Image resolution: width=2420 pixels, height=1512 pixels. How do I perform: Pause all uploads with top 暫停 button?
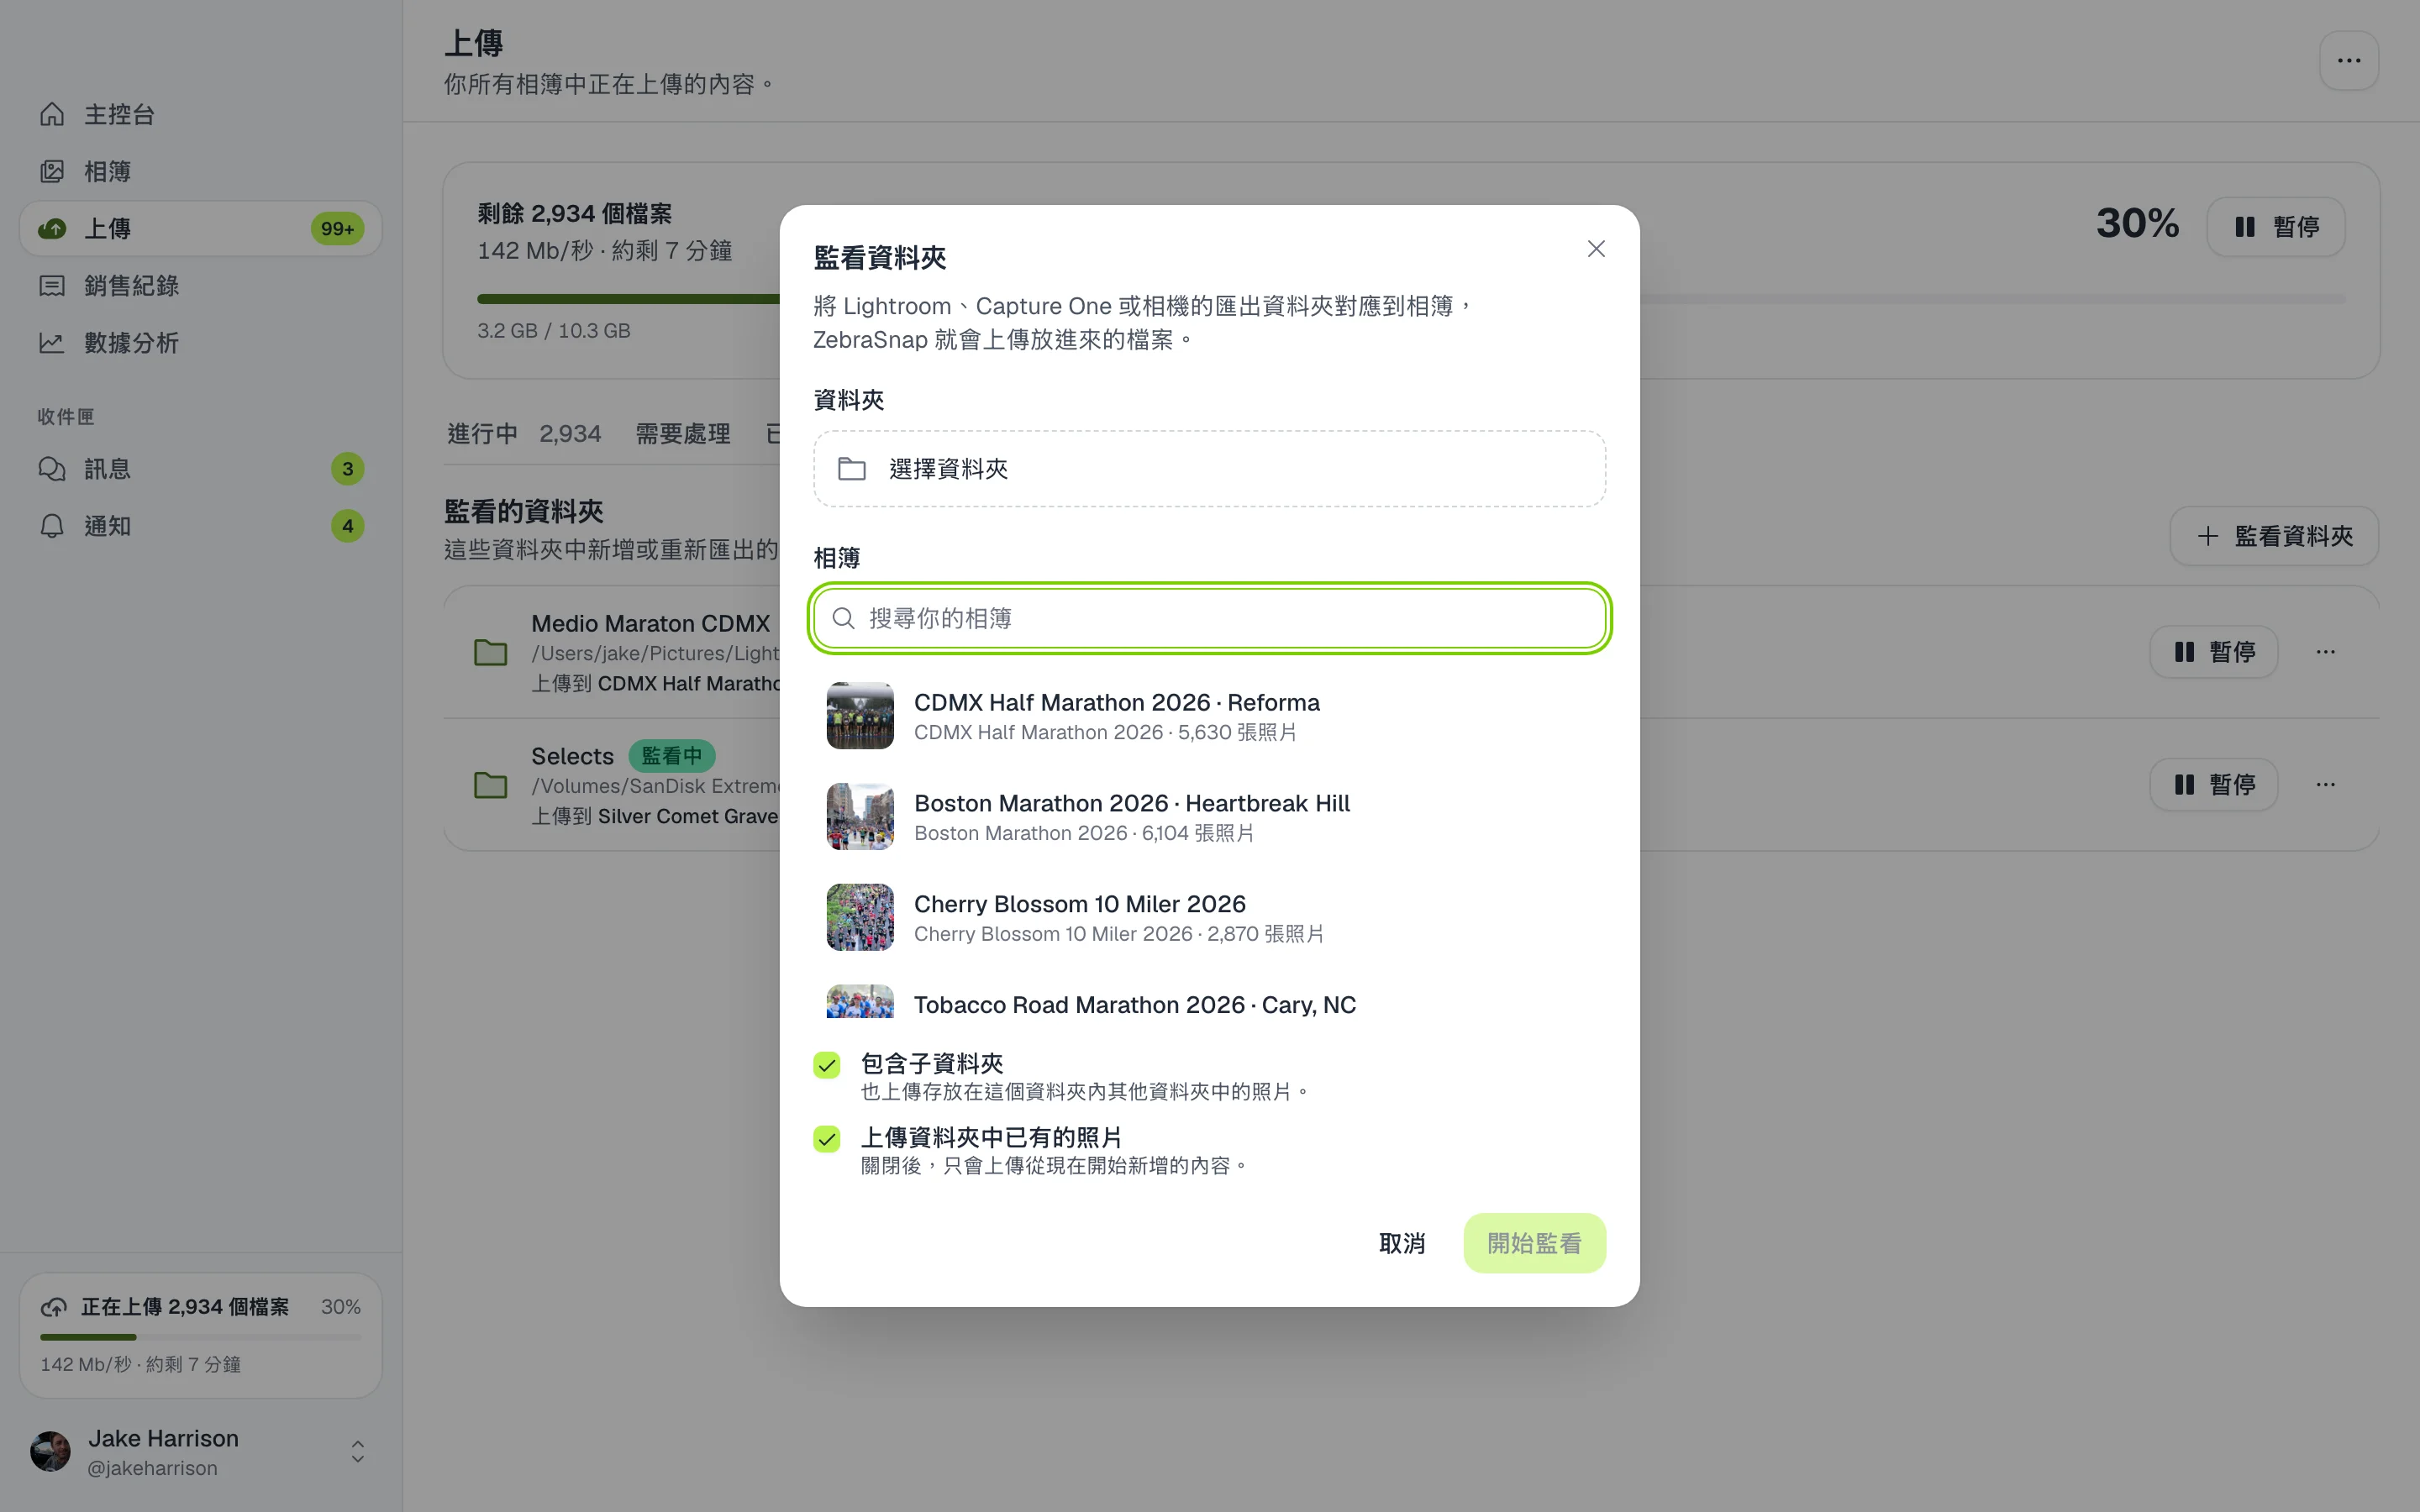click(2276, 227)
